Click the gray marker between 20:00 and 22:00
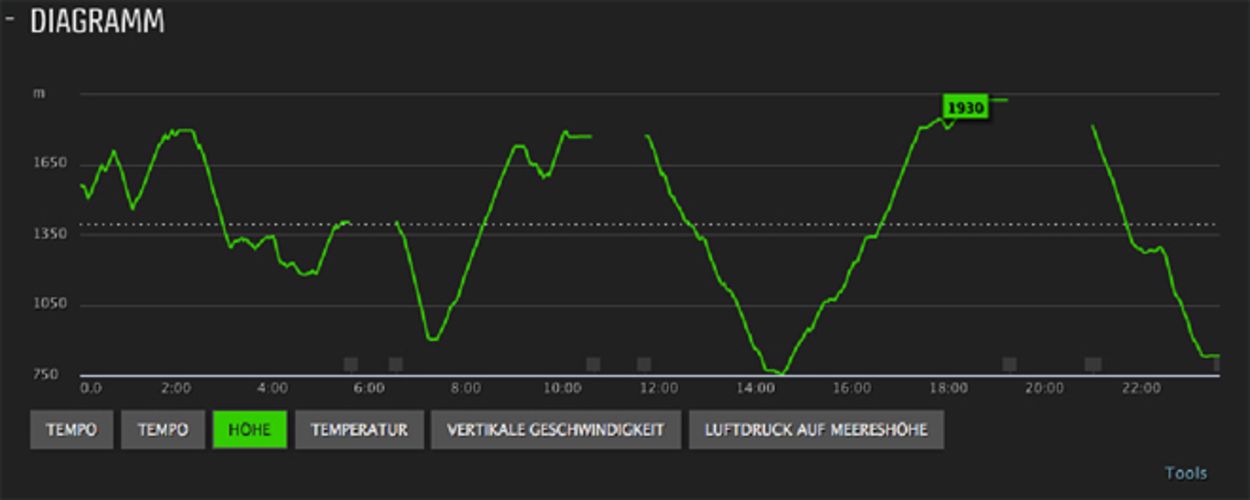Viewport: 1250px width, 500px height. 1093,364
